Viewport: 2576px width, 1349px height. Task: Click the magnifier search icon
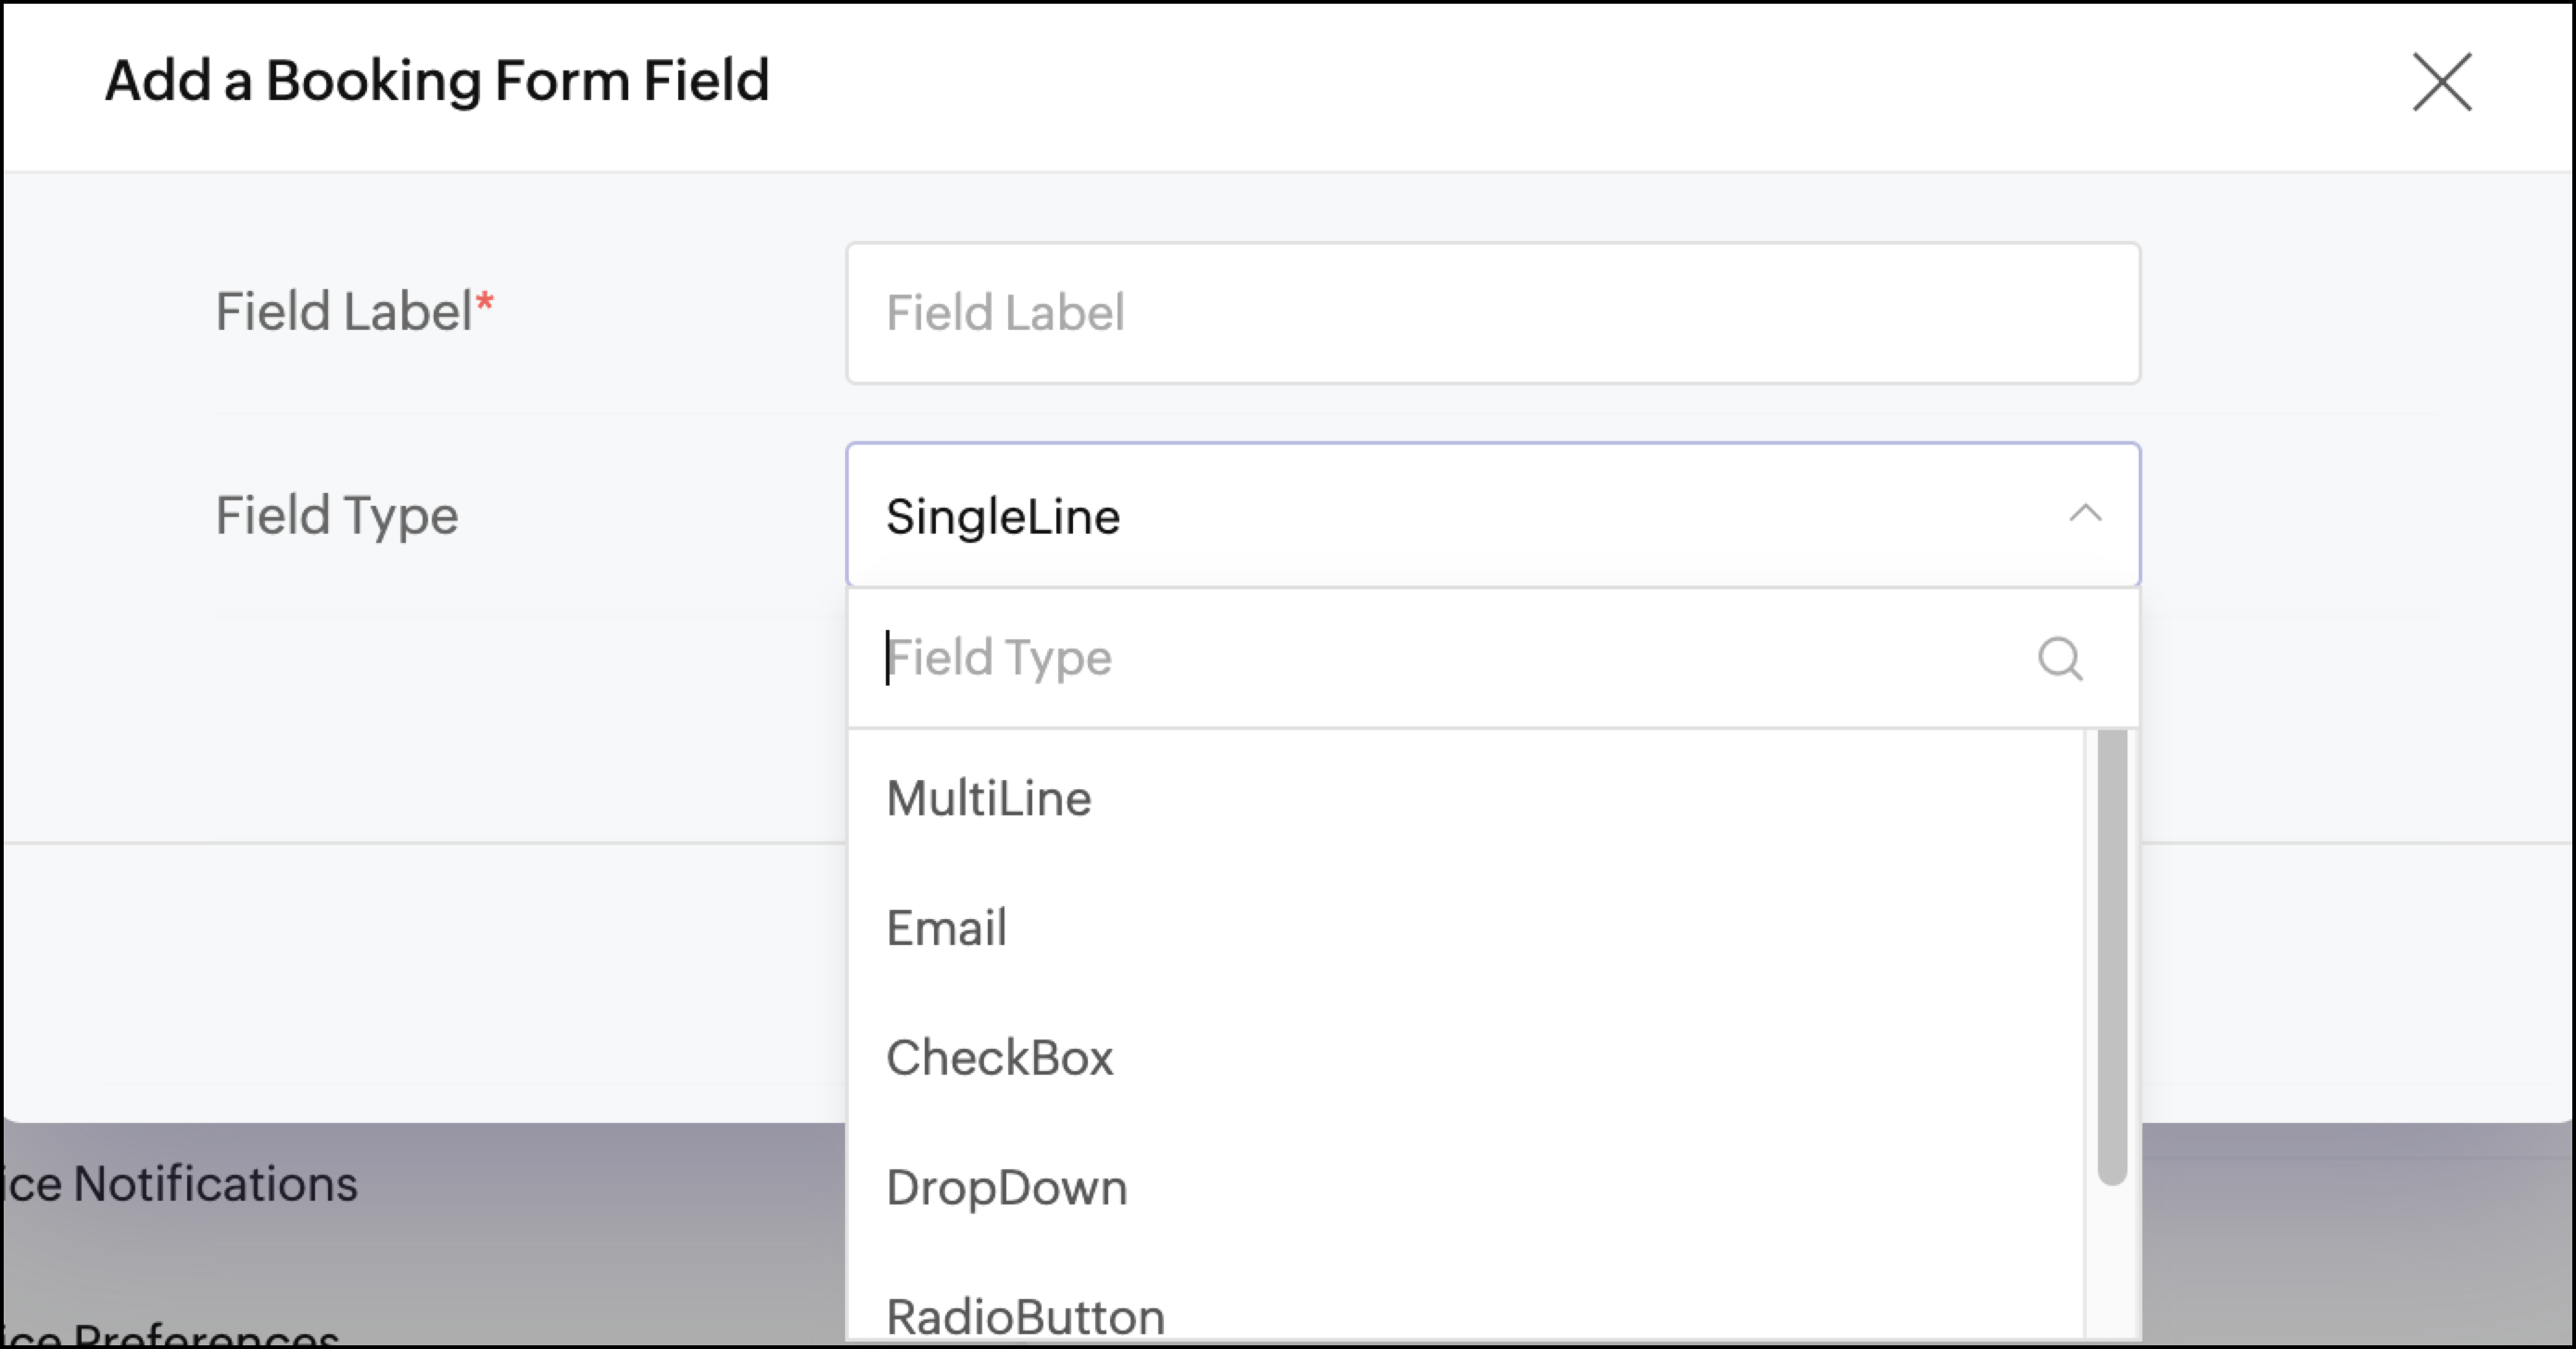click(2060, 659)
